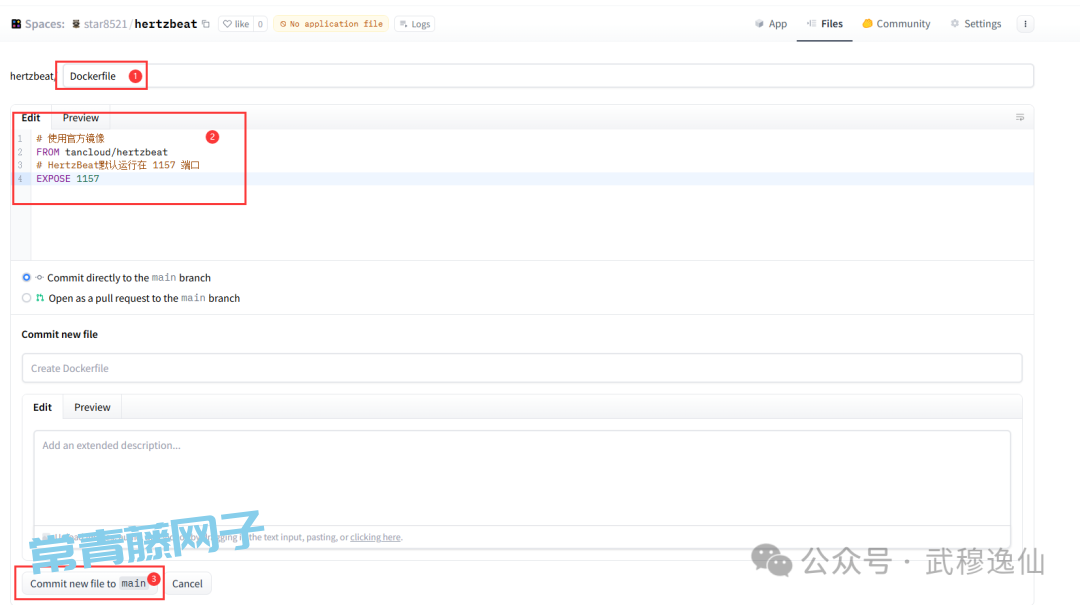Viewport: 1080px width, 605px height.
Task: Select Commit directly to the main branch
Action: tap(27, 278)
